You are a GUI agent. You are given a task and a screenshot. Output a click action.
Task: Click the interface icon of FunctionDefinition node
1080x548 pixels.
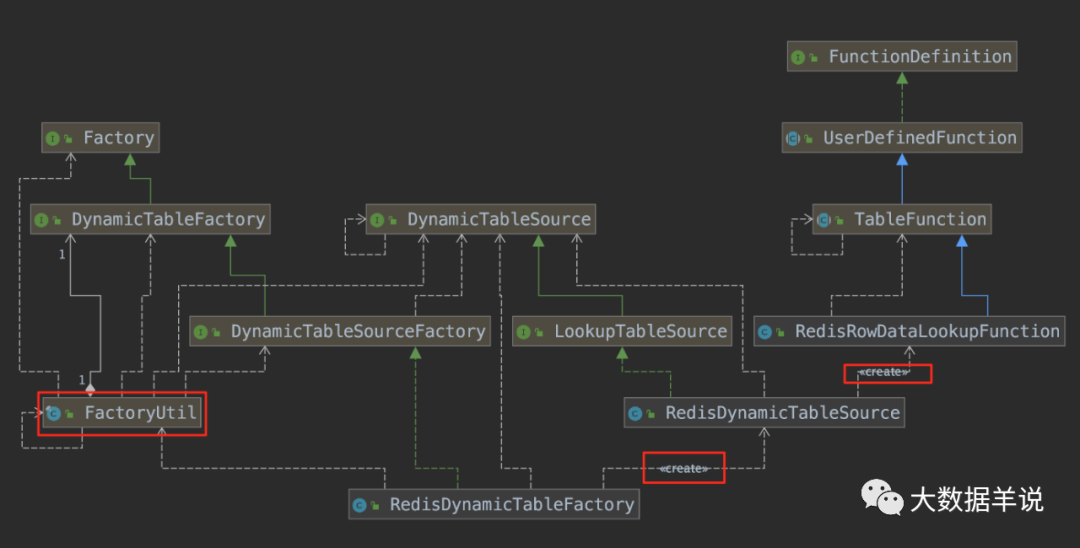coord(798,57)
